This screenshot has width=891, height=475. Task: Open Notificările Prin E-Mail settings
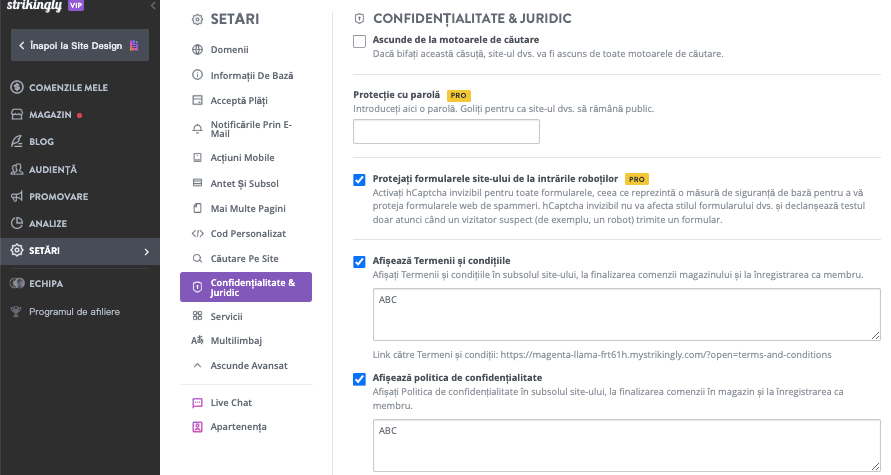point(251,129)
